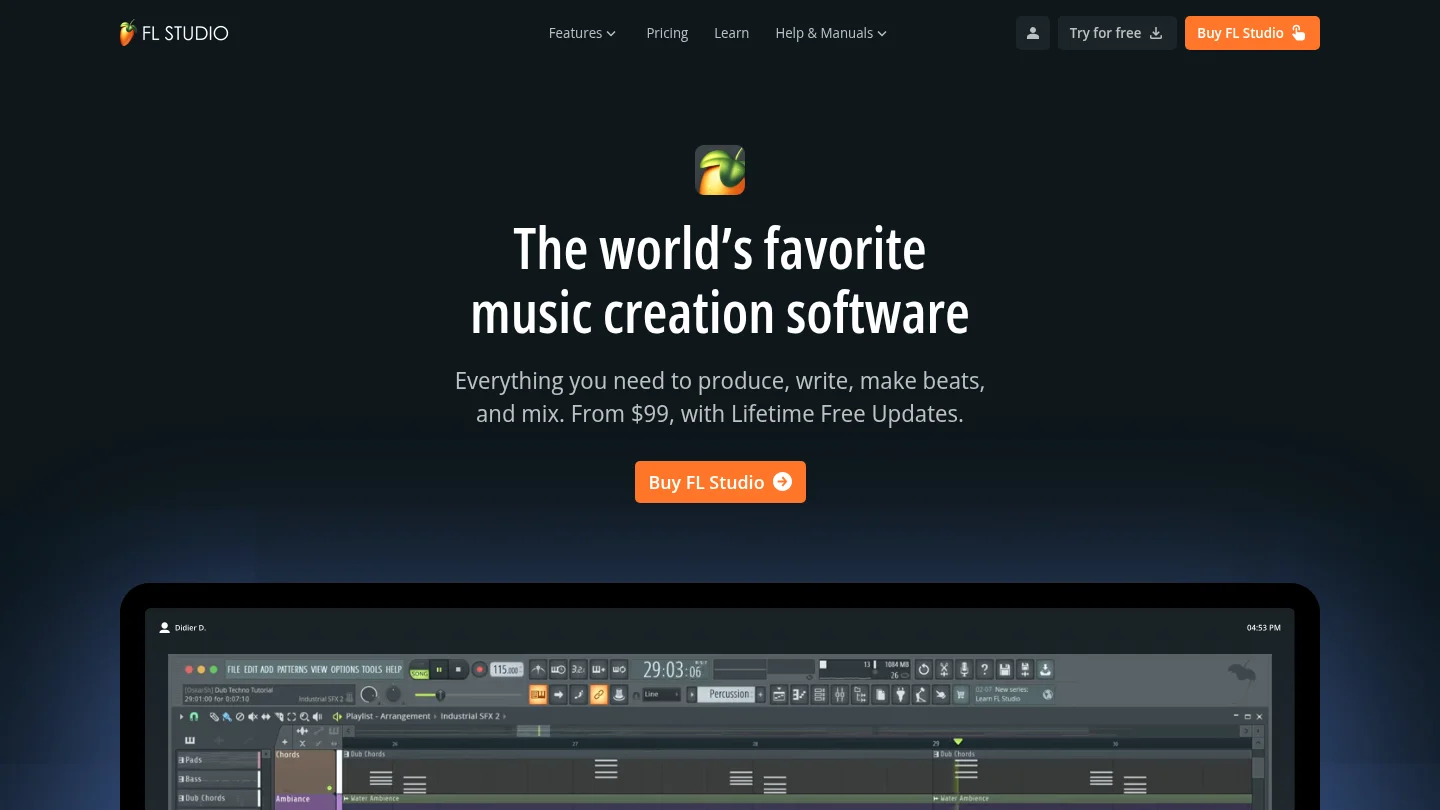Select the playlist Slip tool icon
This screenshot has width=1440, height=810.
tap(266, 716)
